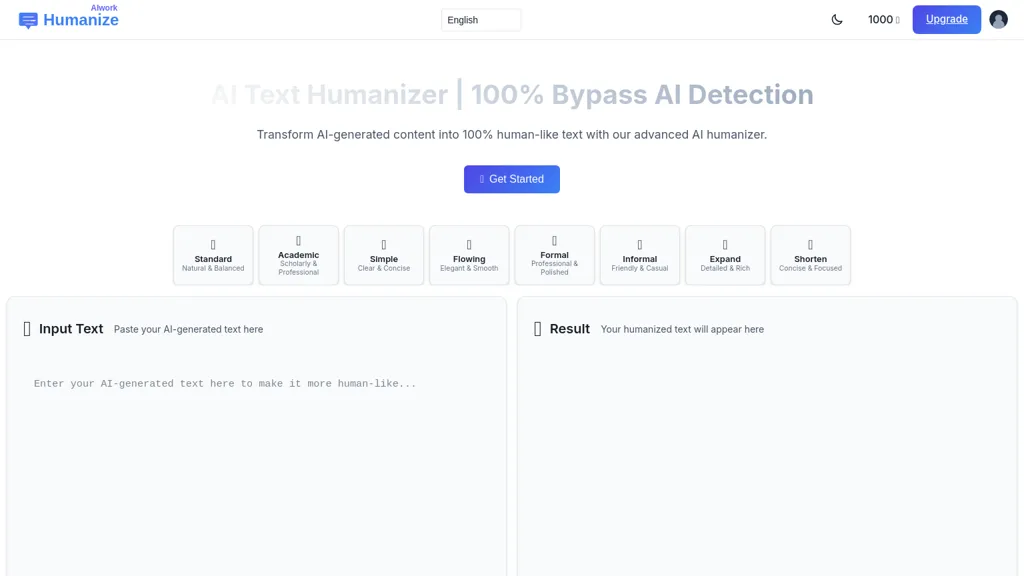The image size is (1024, 576).
Task: Click the 1000 credits counter
Action: click(884, 20)
